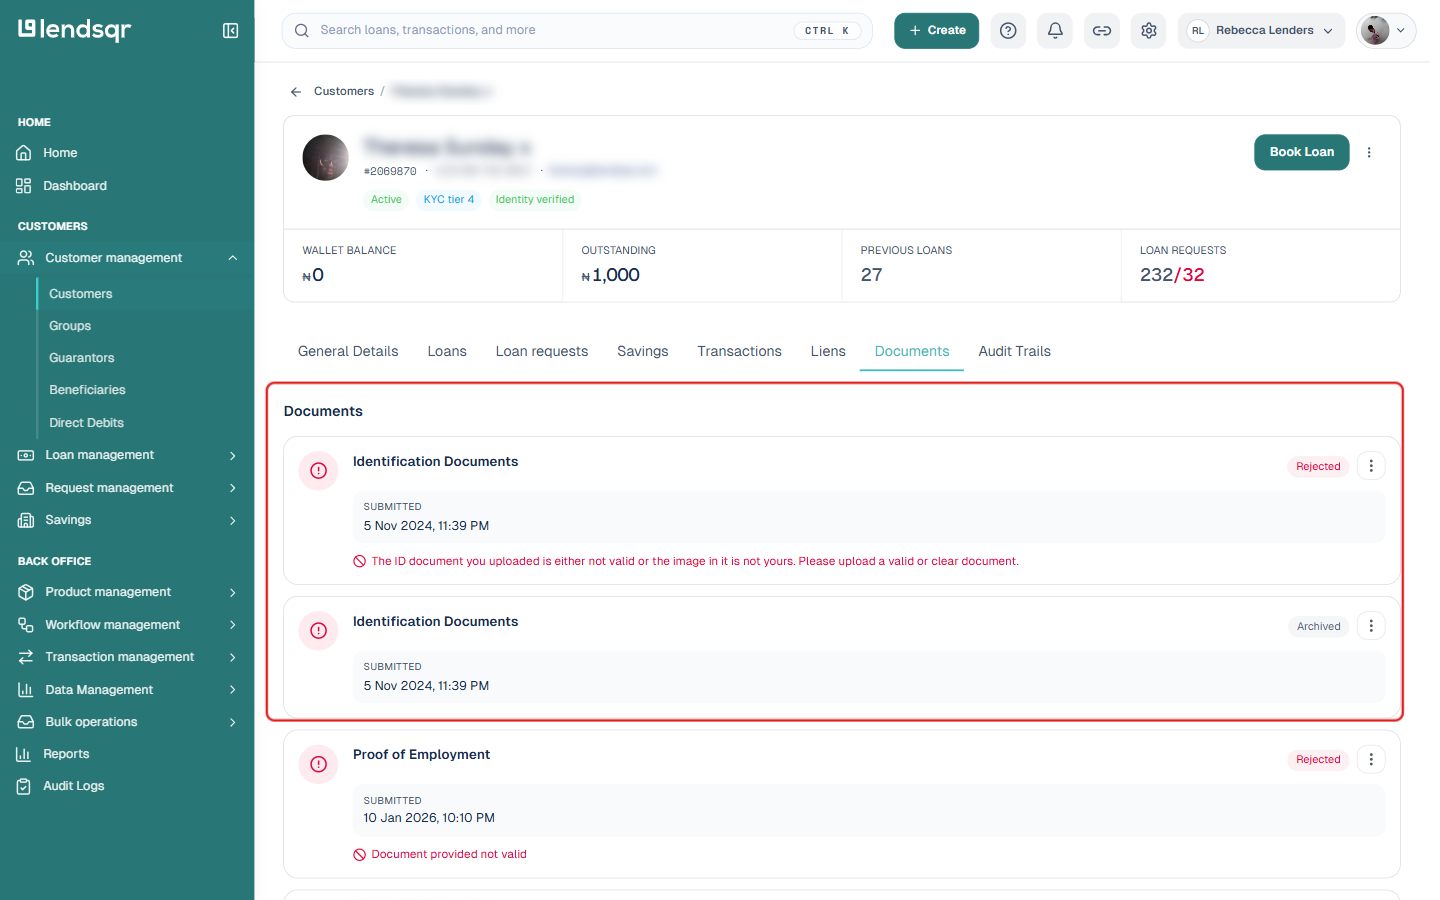1440x900 pixels.
Task: Switch to Liens tab
Action: click(x=828, y=351)
